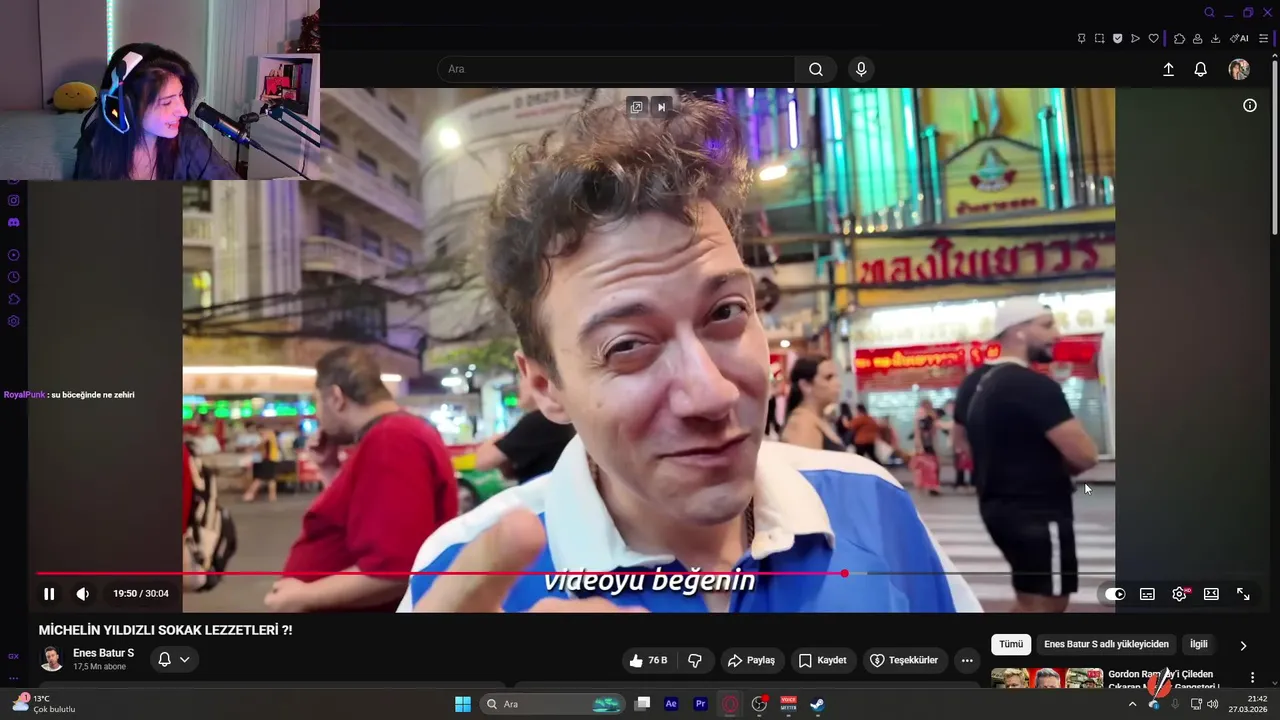Image resolution: width=1280 pixels, height=720 pixels.
Task: Open the browser AI assistant button
Action: (1239, 39)
